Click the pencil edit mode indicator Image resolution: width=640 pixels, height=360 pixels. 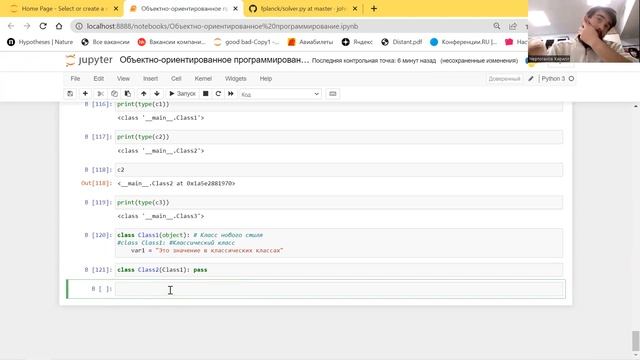[531, 79]
